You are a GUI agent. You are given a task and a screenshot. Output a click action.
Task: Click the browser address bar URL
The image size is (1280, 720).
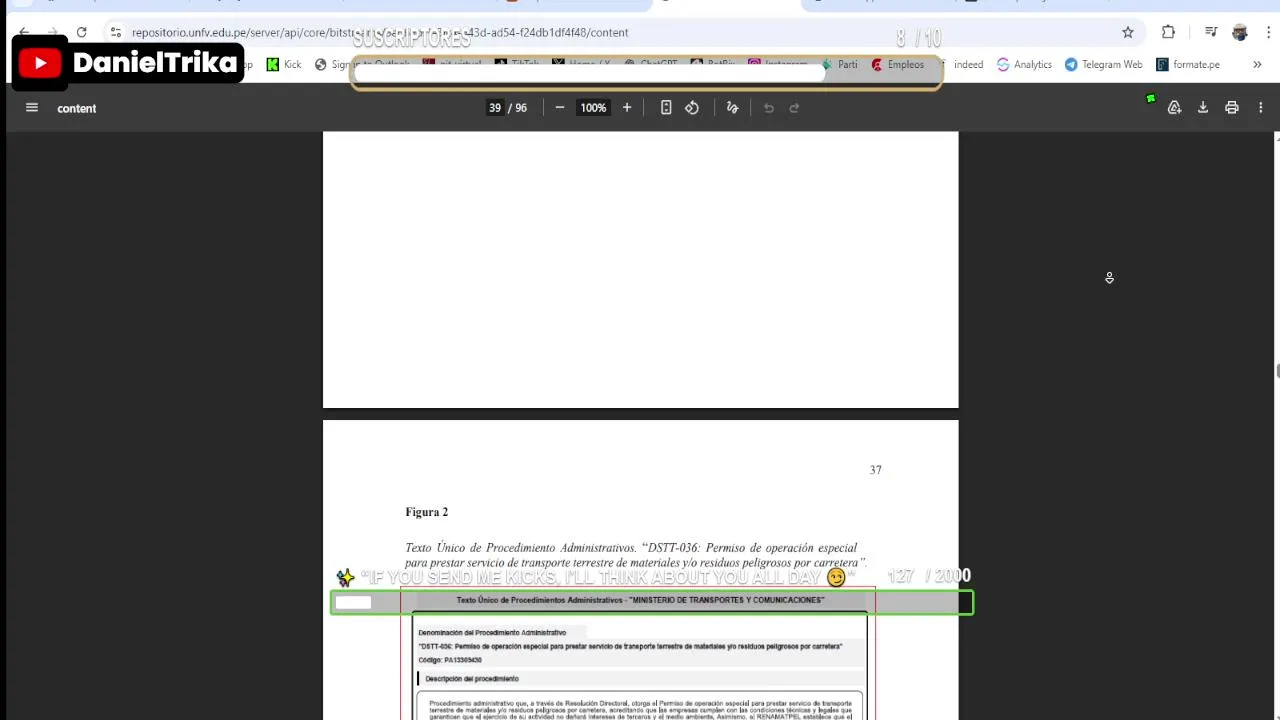pyautogui.click(x=380, y=32)
